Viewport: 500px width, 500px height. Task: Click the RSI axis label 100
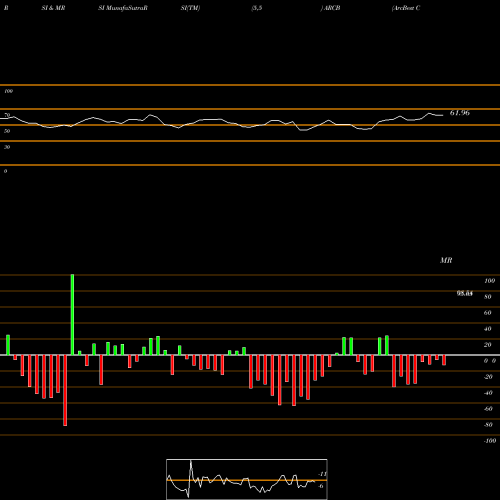(x=8, y=91)
